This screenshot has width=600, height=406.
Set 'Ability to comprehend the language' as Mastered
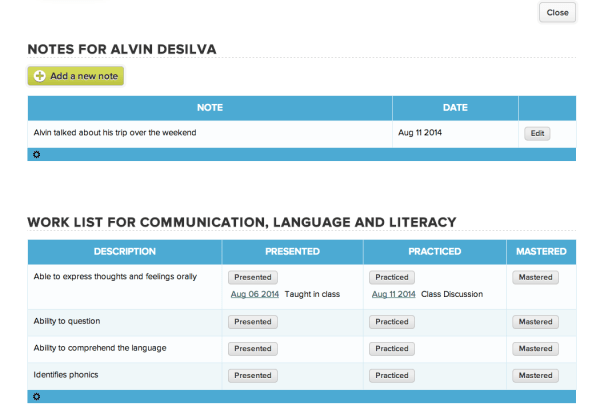point(535,349)
